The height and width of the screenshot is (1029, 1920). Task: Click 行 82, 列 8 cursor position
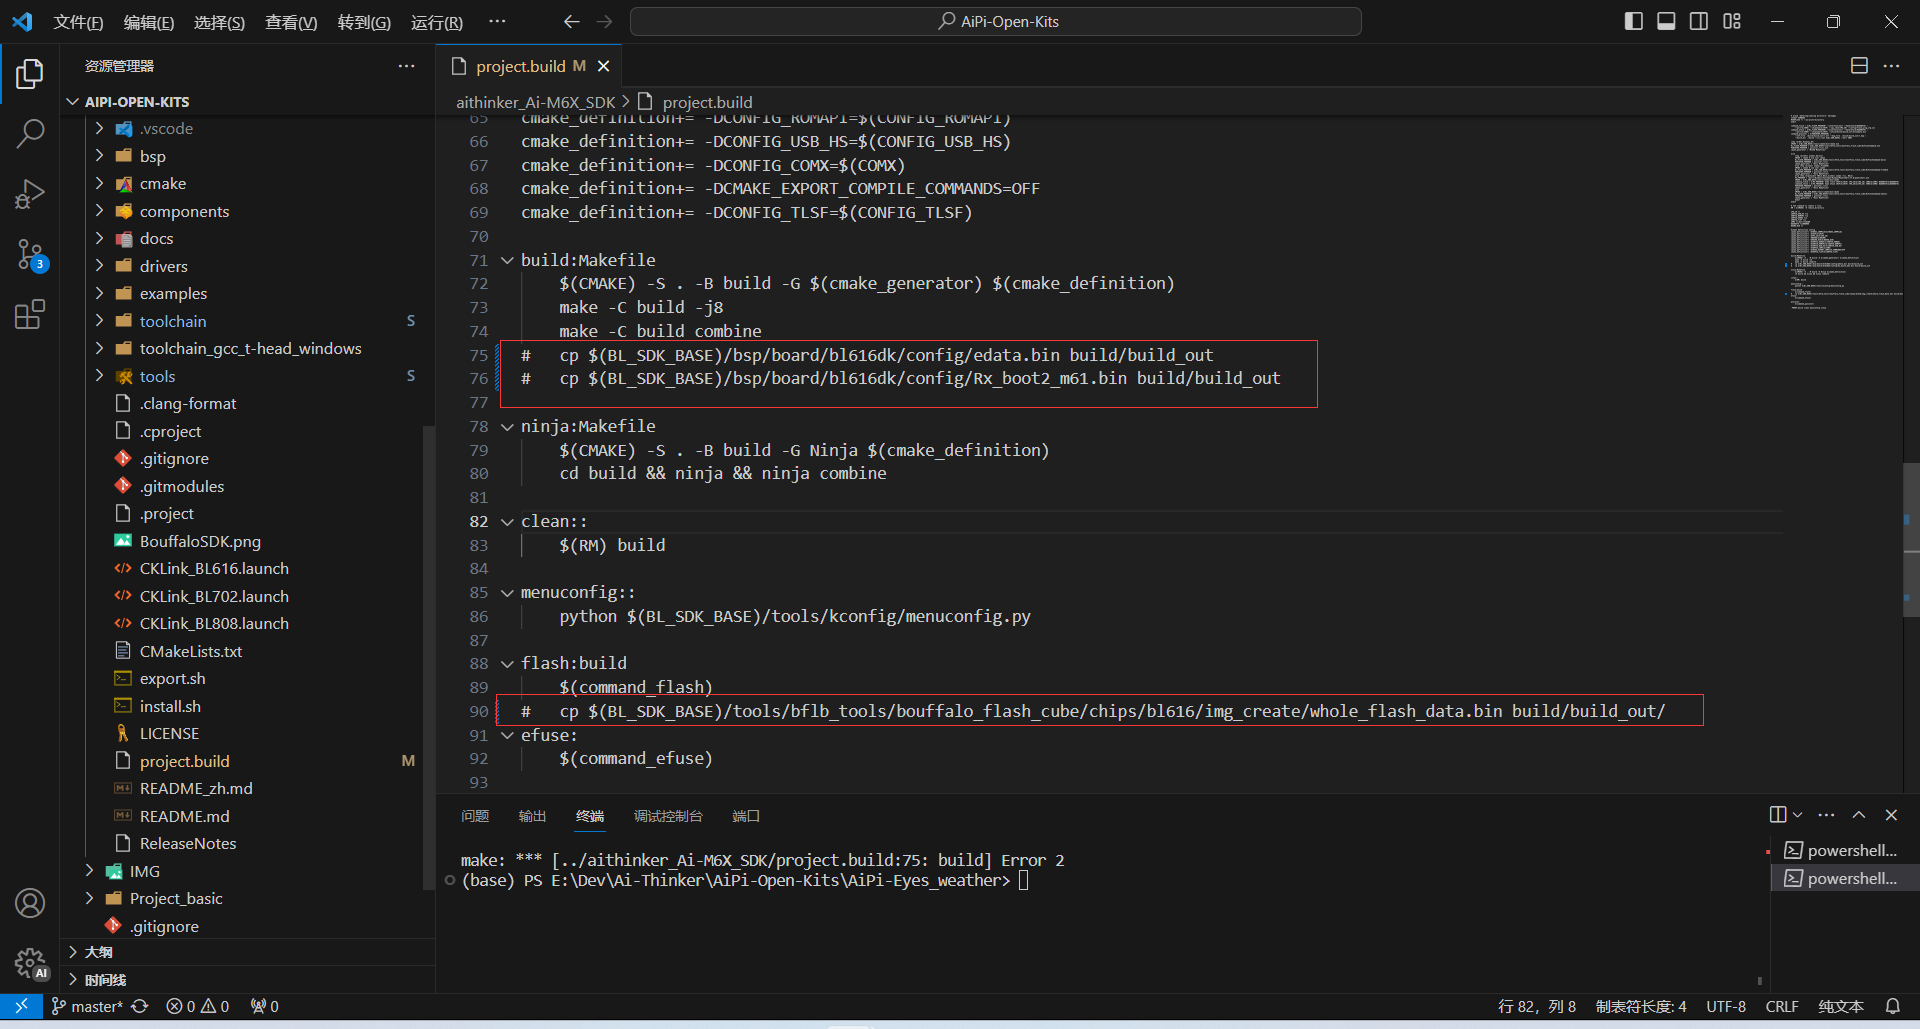(x=1536, y=1006)
